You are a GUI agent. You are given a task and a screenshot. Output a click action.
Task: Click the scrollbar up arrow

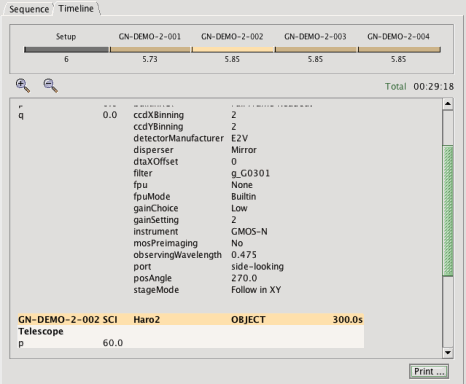pos(448,104)
